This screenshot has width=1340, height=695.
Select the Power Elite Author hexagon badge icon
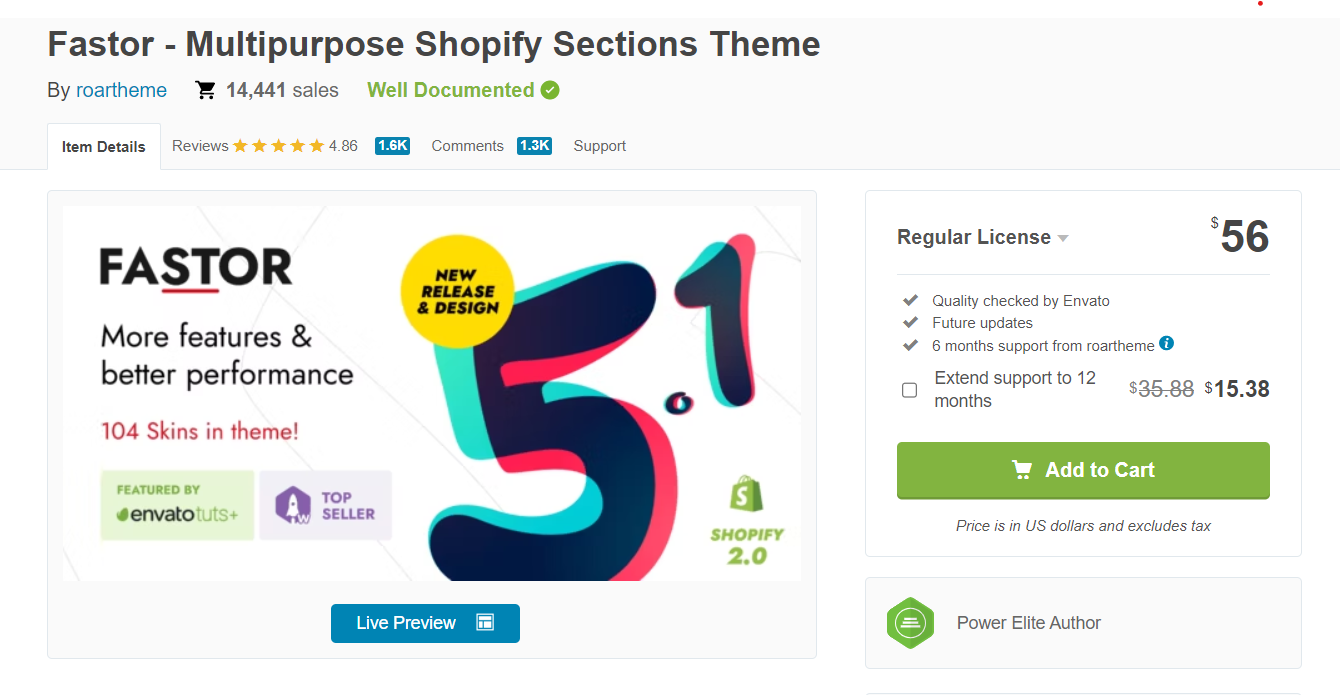point(910,623)
